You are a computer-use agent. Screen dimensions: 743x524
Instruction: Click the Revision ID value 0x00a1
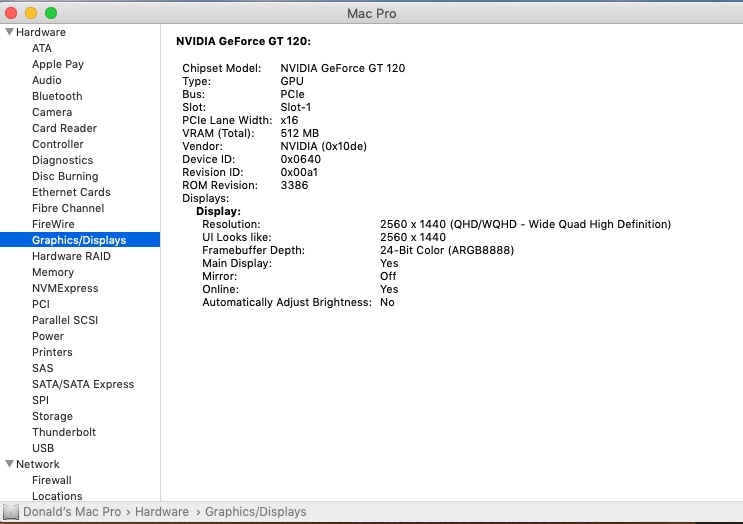coord(299,172)
